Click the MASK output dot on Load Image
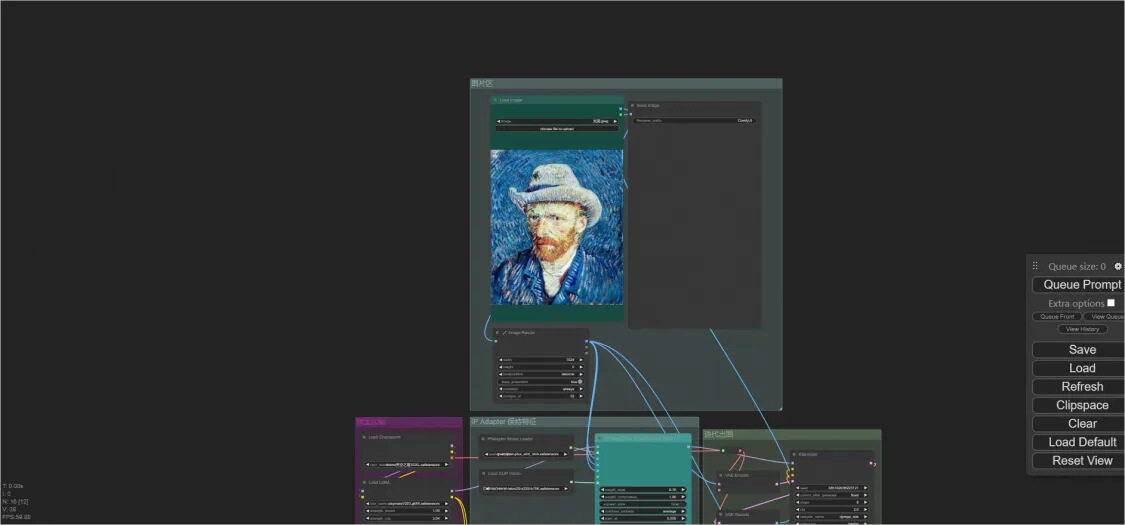Image resolution: width=1125 pixels, height=525 pixels. 621,115
